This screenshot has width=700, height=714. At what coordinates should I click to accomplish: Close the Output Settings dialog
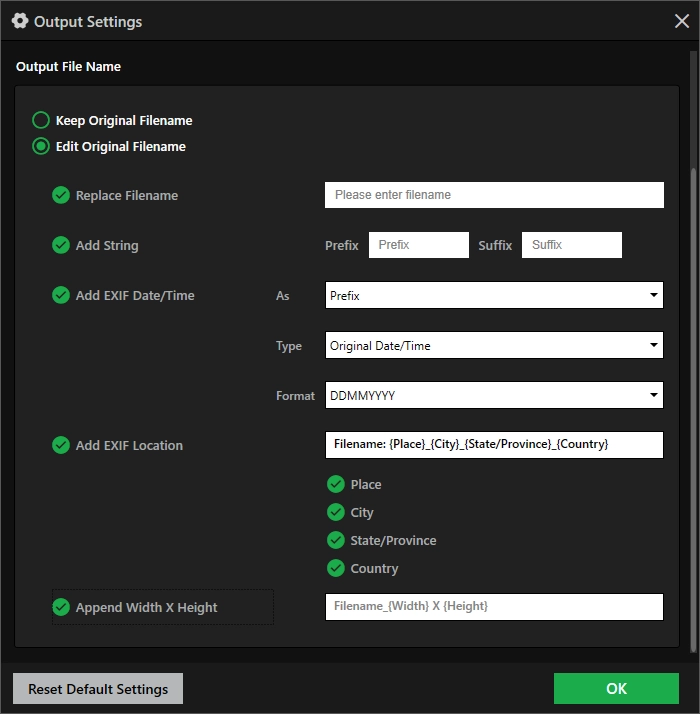pyautogui.click(x=682, y=20)
